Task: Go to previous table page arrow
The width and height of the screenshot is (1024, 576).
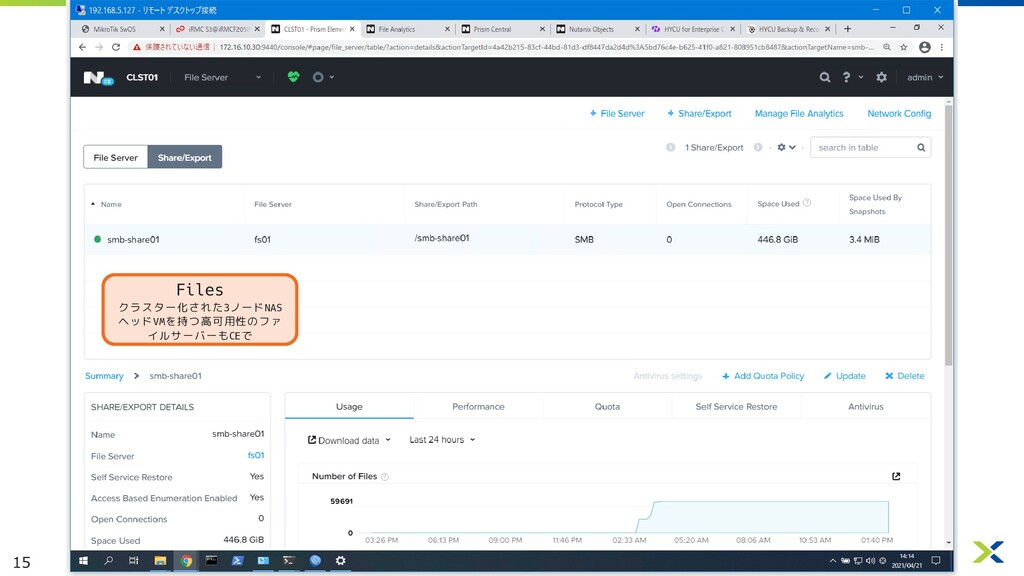Action: (670, 148)
